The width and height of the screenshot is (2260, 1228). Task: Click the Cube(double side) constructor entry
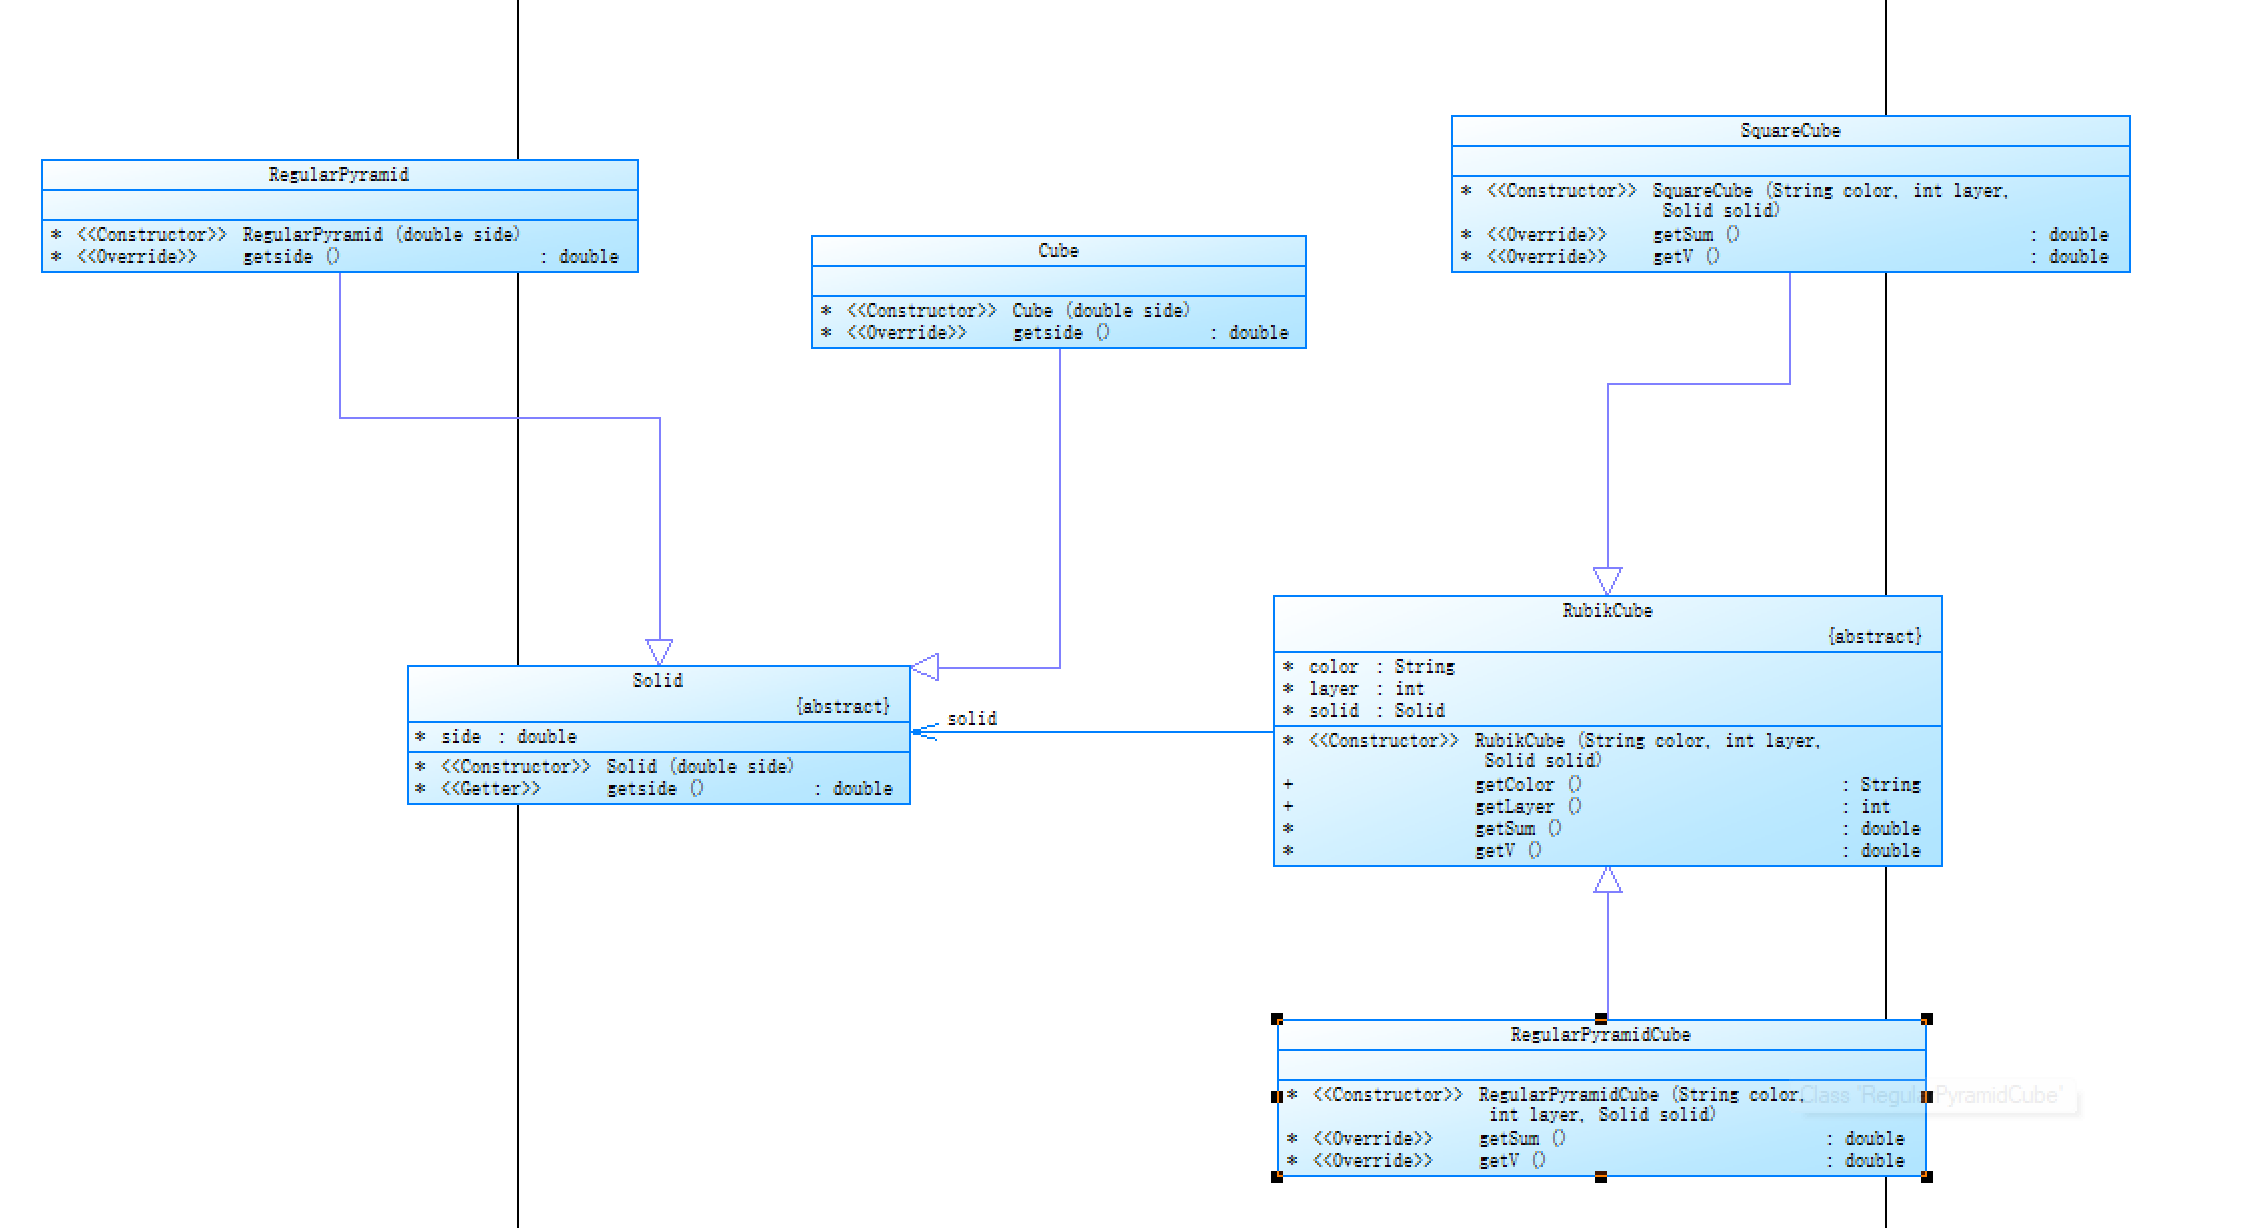pos(1100,311)
